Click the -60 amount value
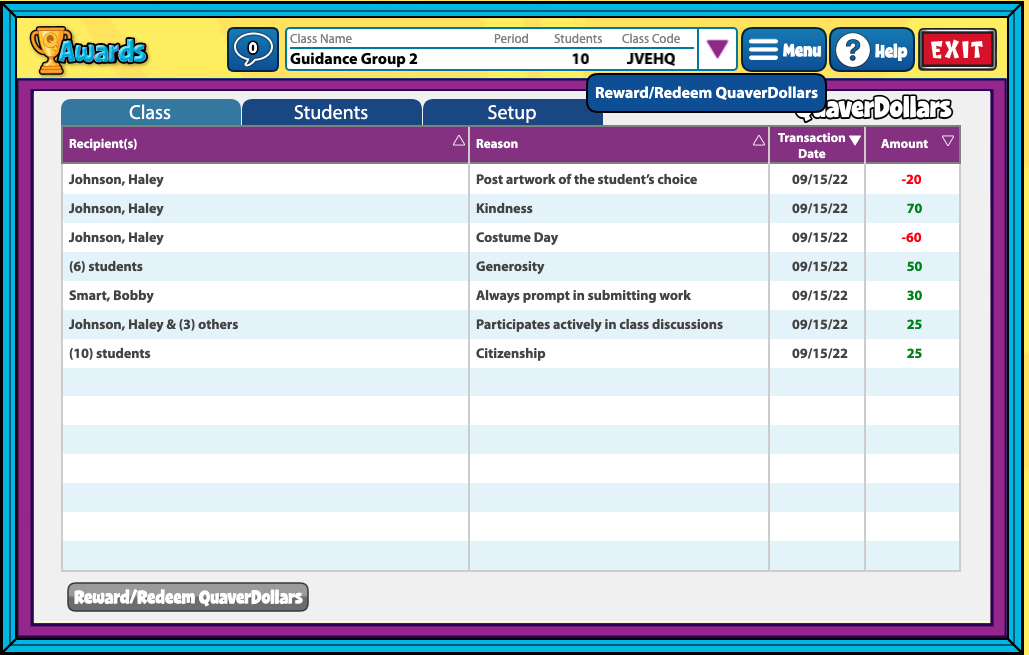This screenshot has height=655, width=1029. (912, 237)
